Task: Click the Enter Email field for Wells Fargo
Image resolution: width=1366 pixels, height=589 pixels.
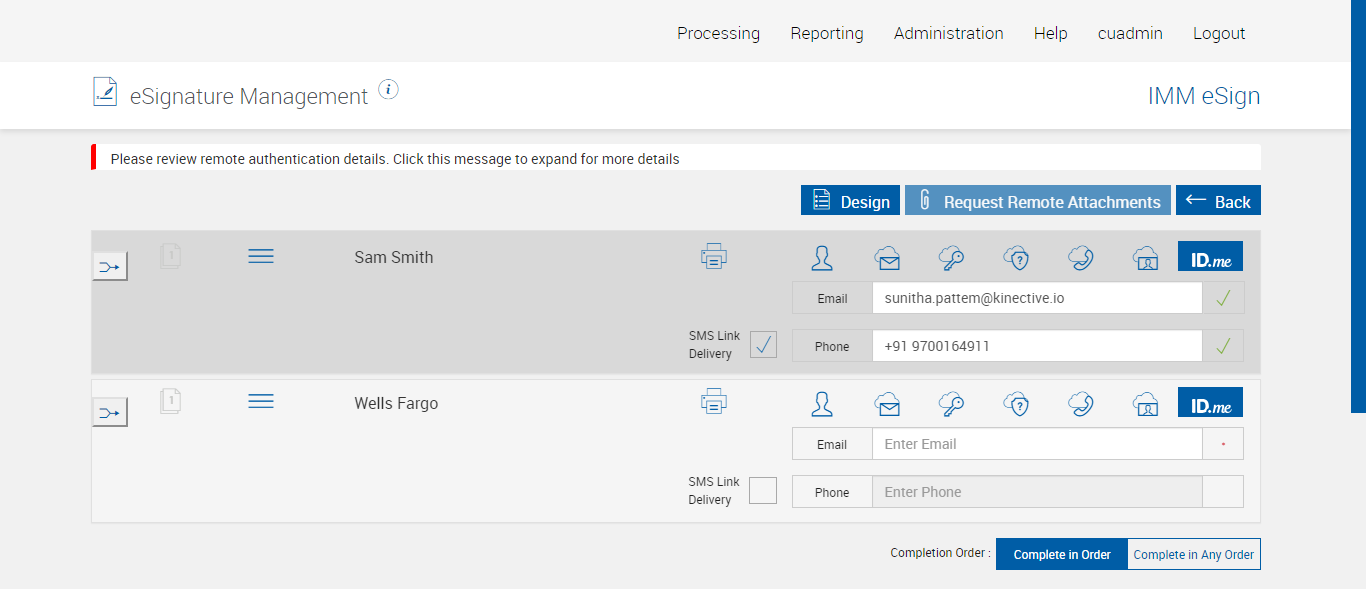Action: (1036, 444)
